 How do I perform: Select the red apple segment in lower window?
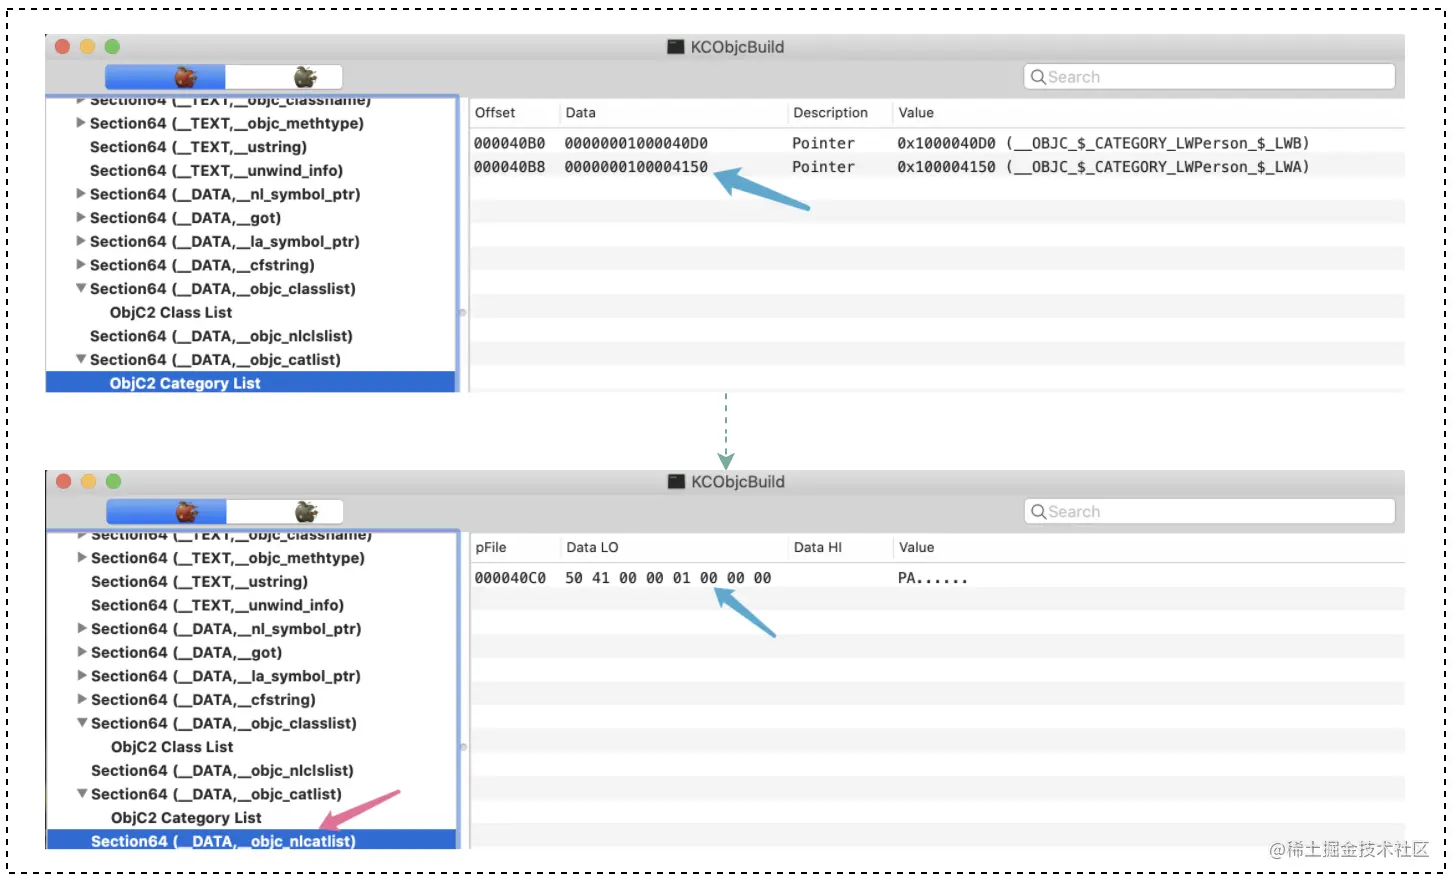pyautogui.click(x=166, y=512)
